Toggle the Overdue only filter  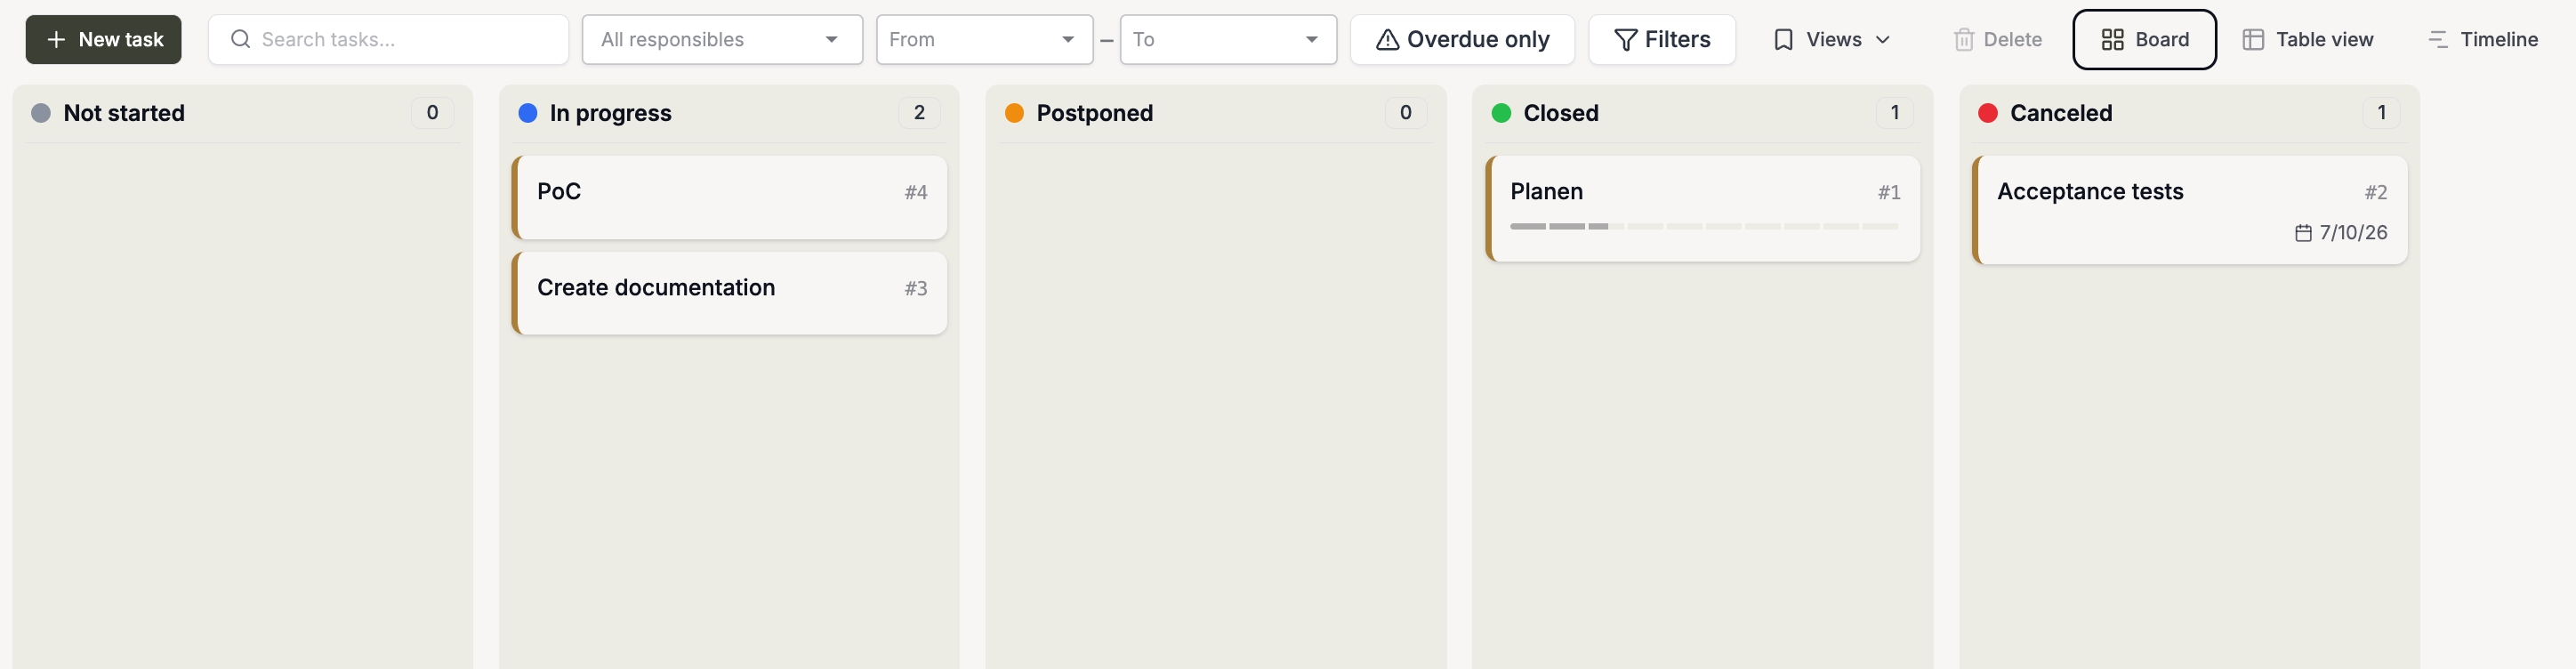[1462, 40]
